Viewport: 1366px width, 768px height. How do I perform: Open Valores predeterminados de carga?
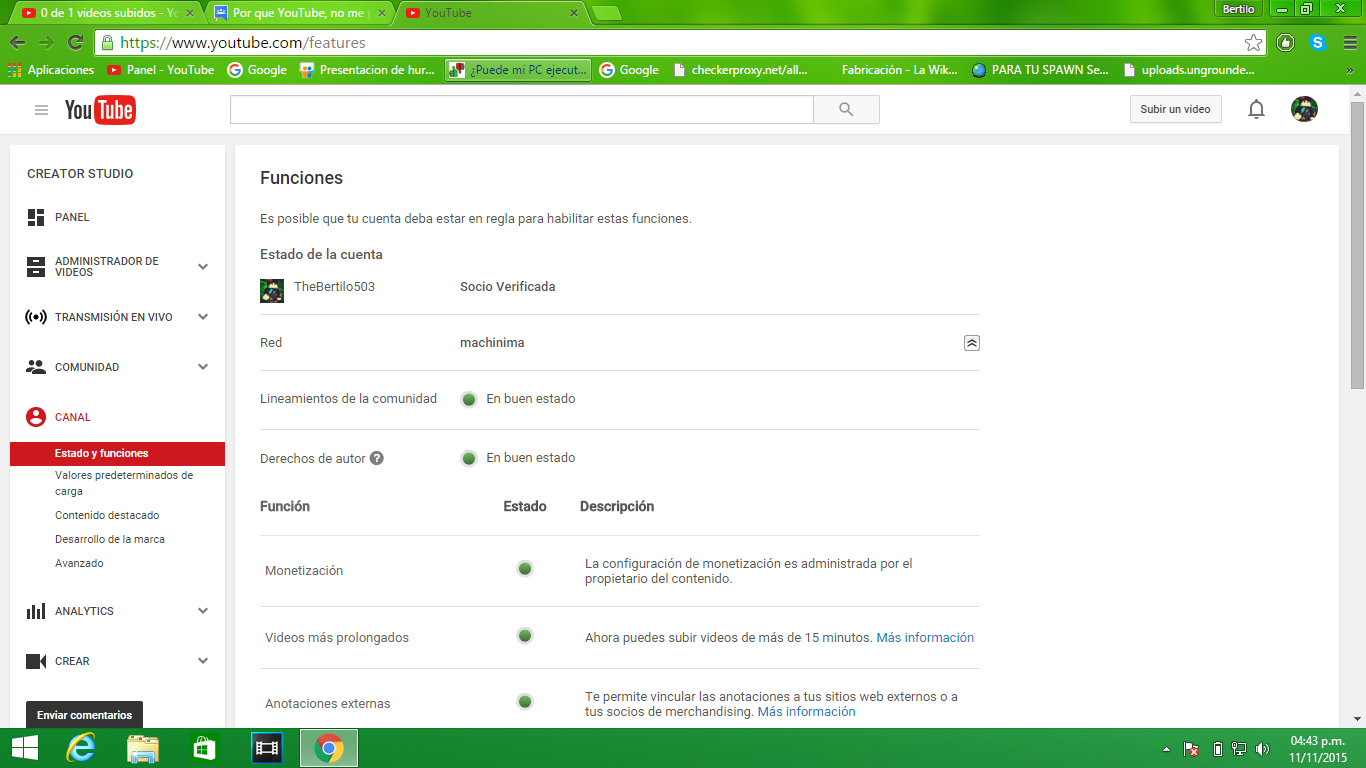pyautogui.click(x=124, y=484)
